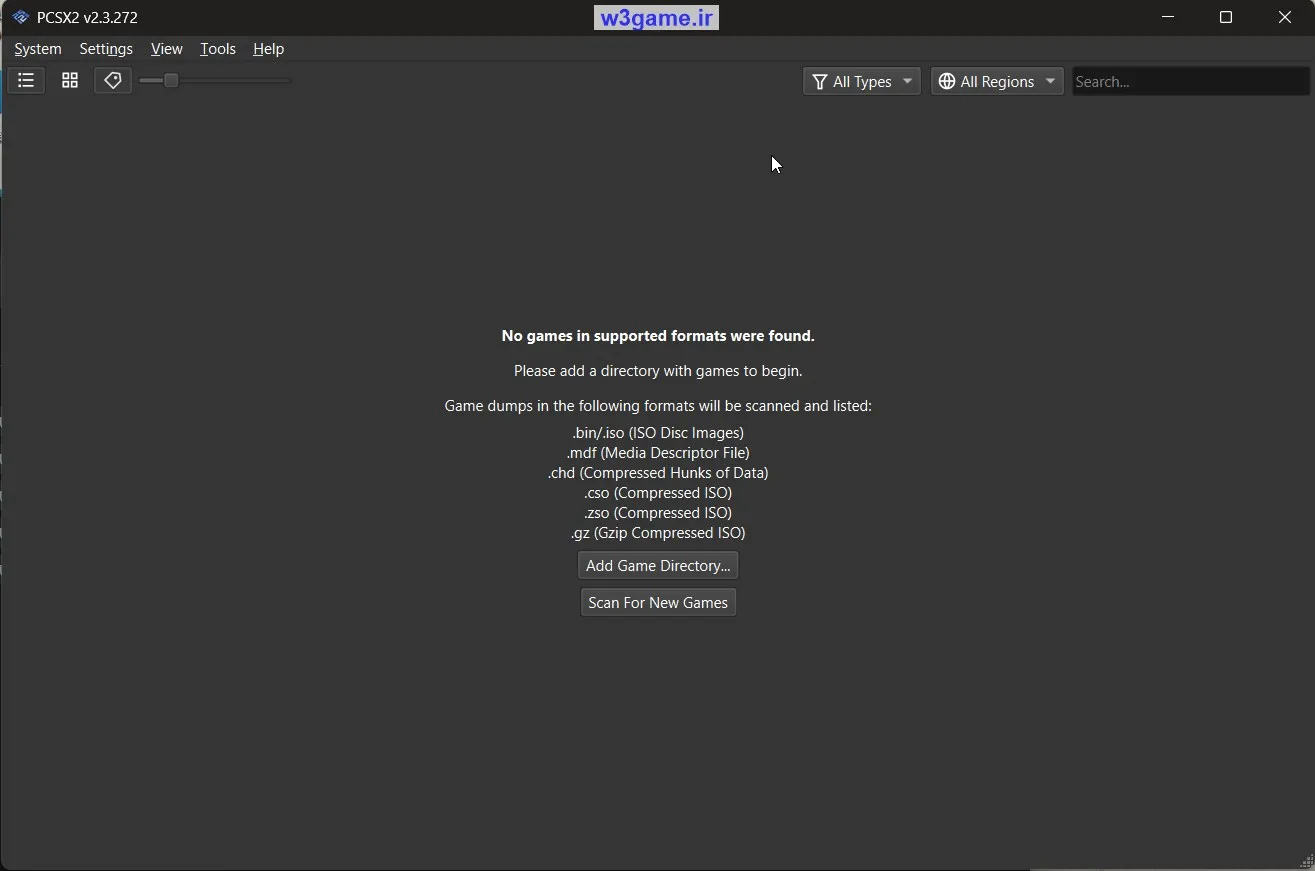Image resolution: width=1315 pixels, height=871 pixels.
Task: Click the globe icon in the regions filter
Action: pos(947,82)
